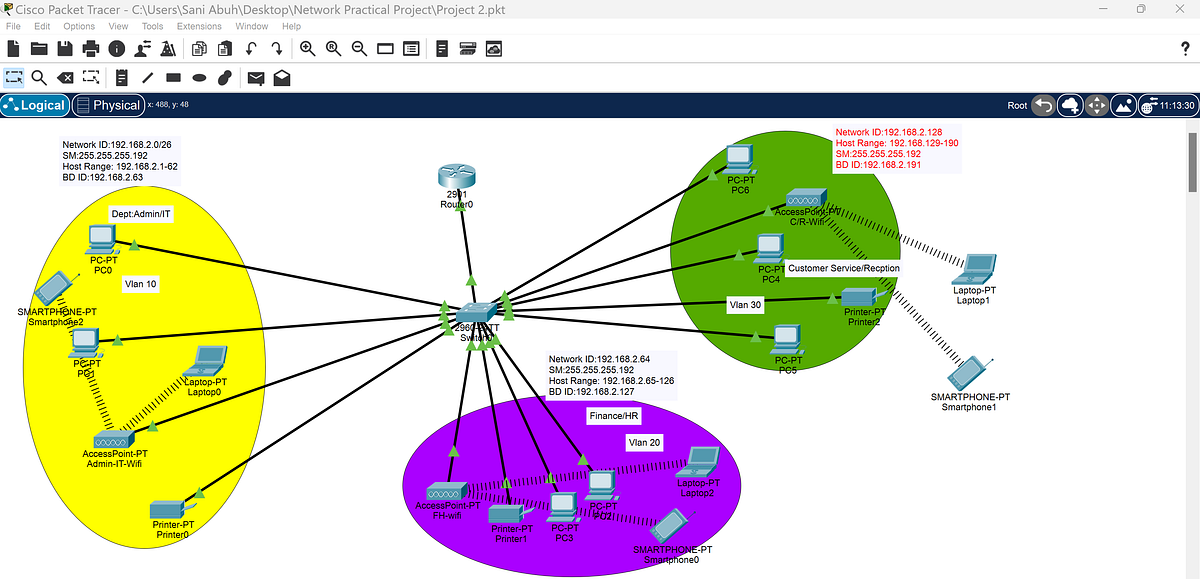Open Help with the question mark
The image size is (1200, 579).
[x=1185, y=48]
